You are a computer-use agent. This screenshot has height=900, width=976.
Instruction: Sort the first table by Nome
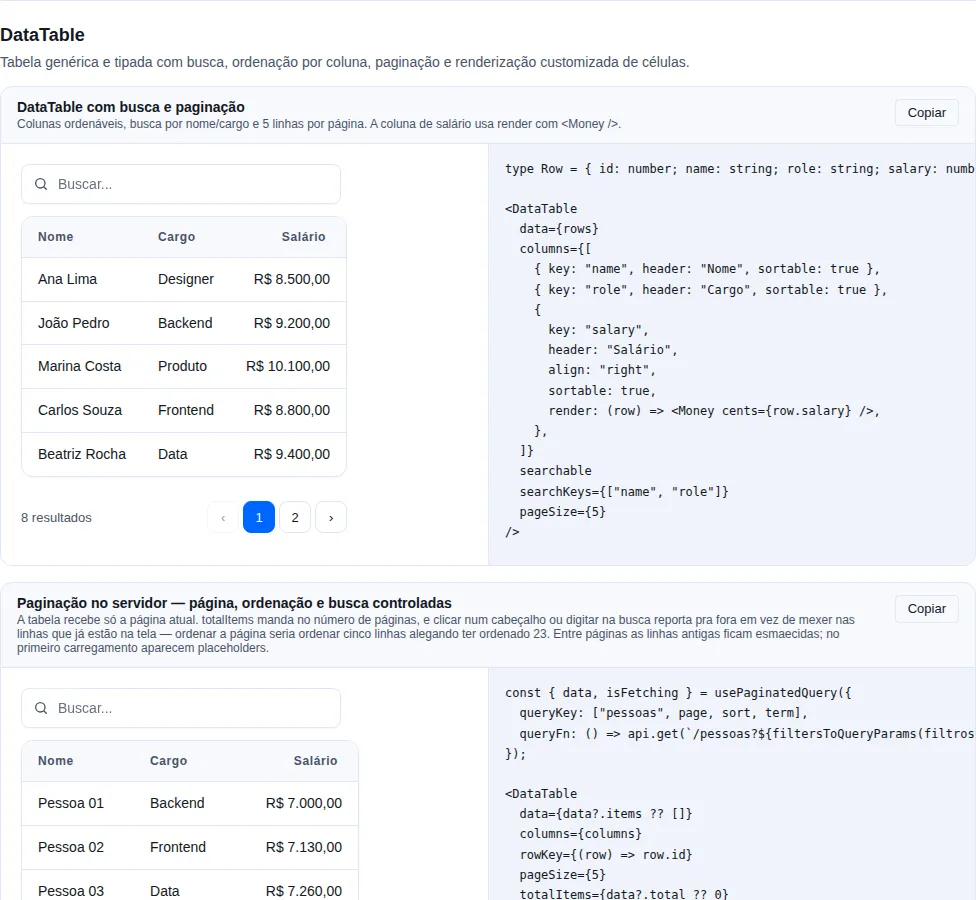(x=55, y=237)
